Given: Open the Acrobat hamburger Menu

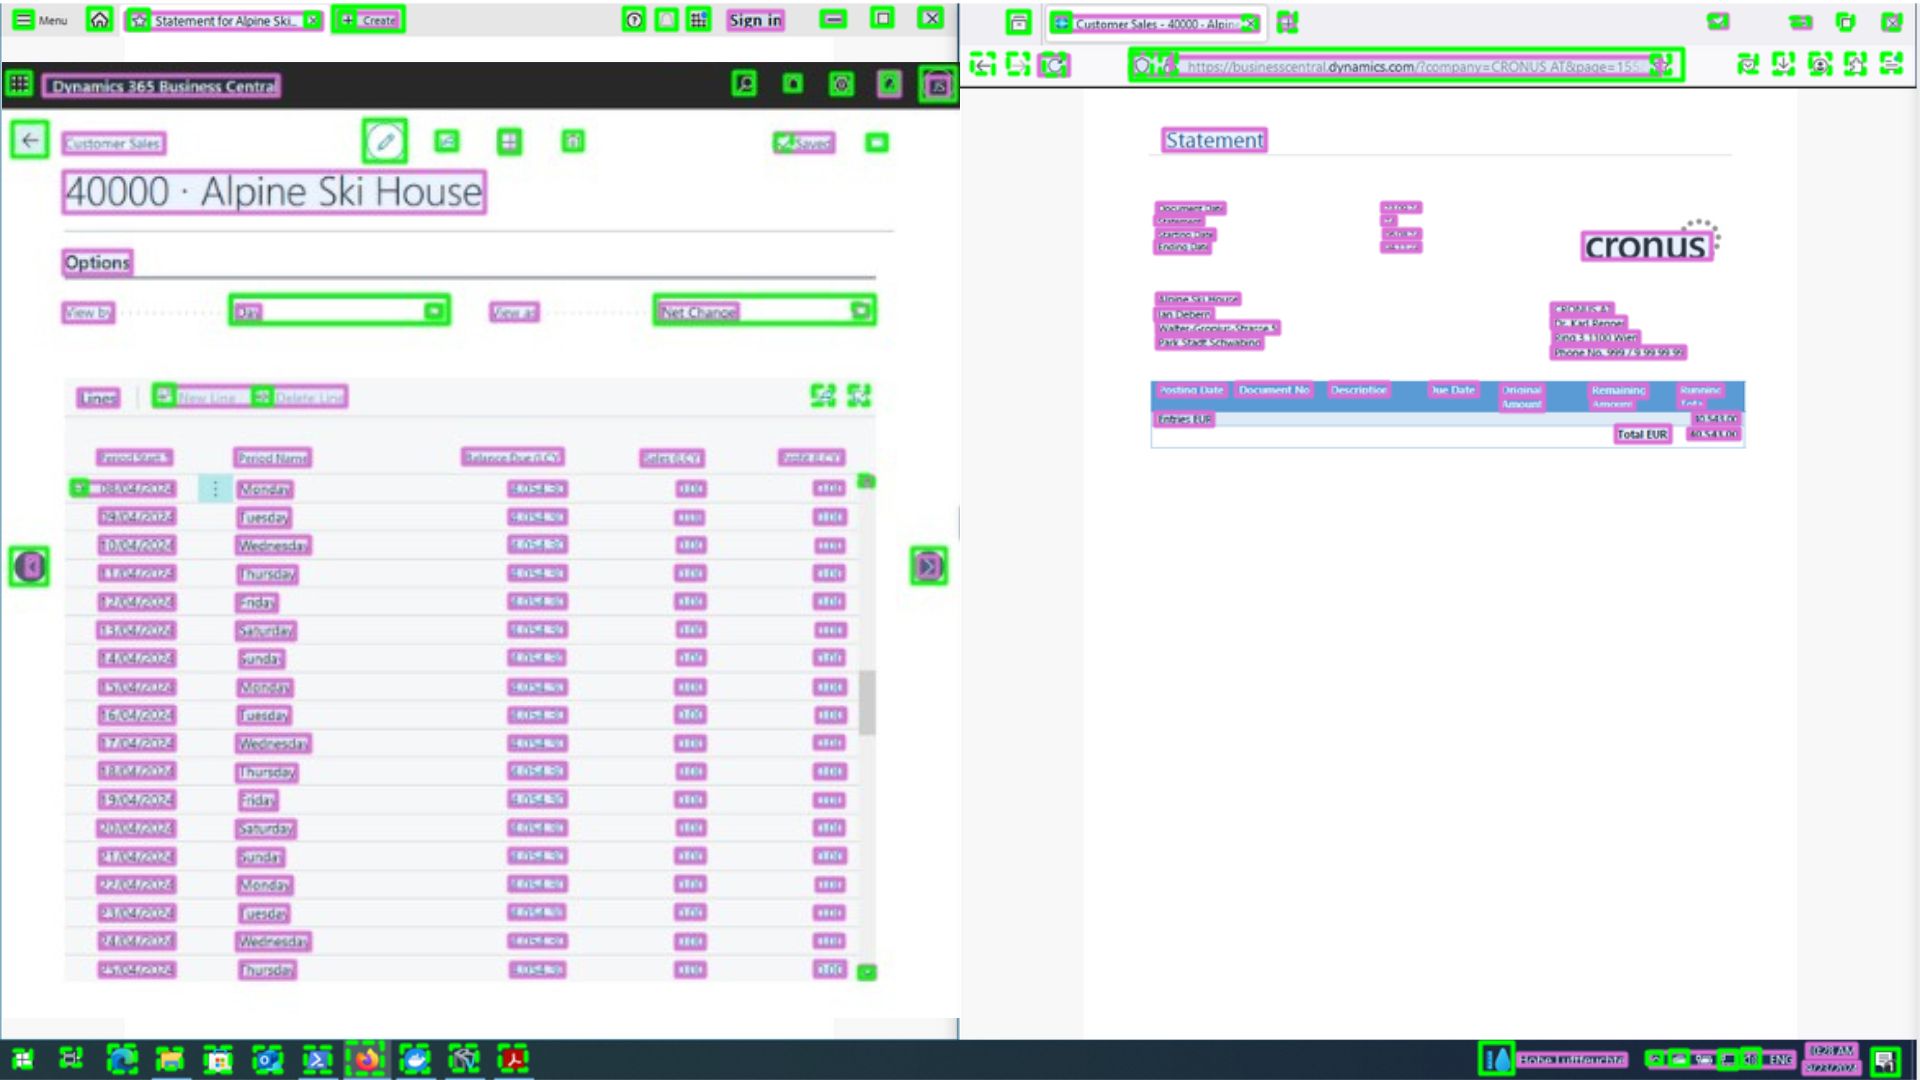Looking at the screenshot, I should click(x=40, y=20).
